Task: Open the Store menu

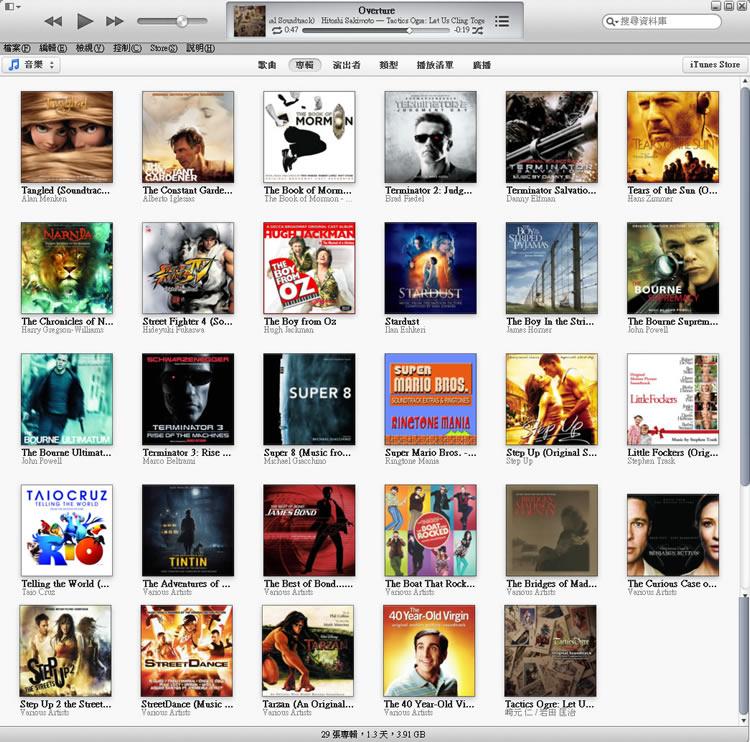Action: point(164,48)
